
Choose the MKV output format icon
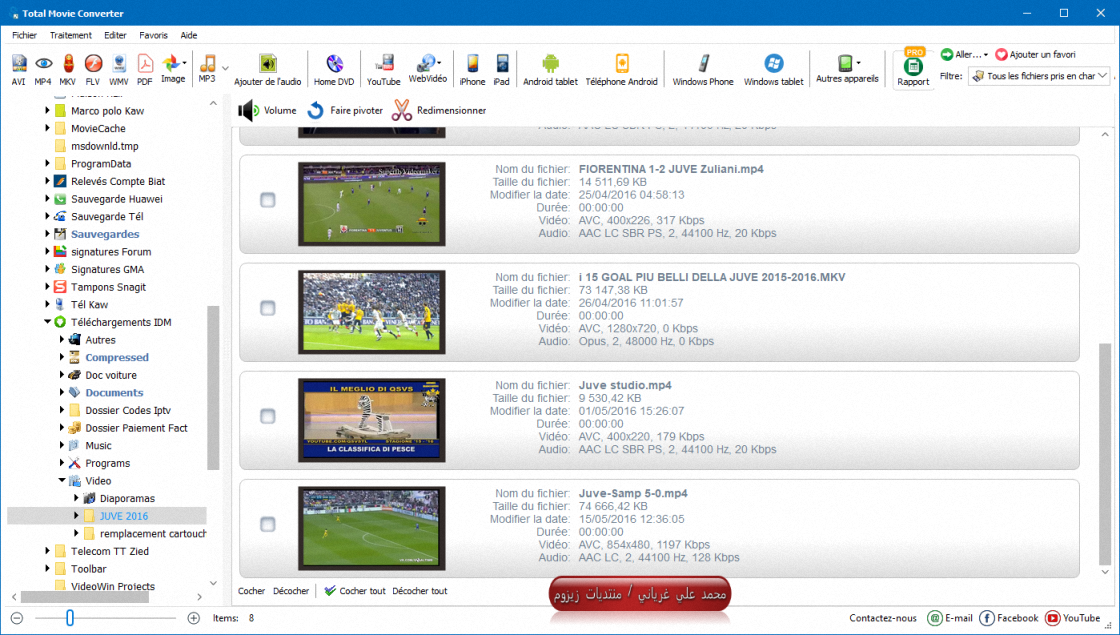68,68
